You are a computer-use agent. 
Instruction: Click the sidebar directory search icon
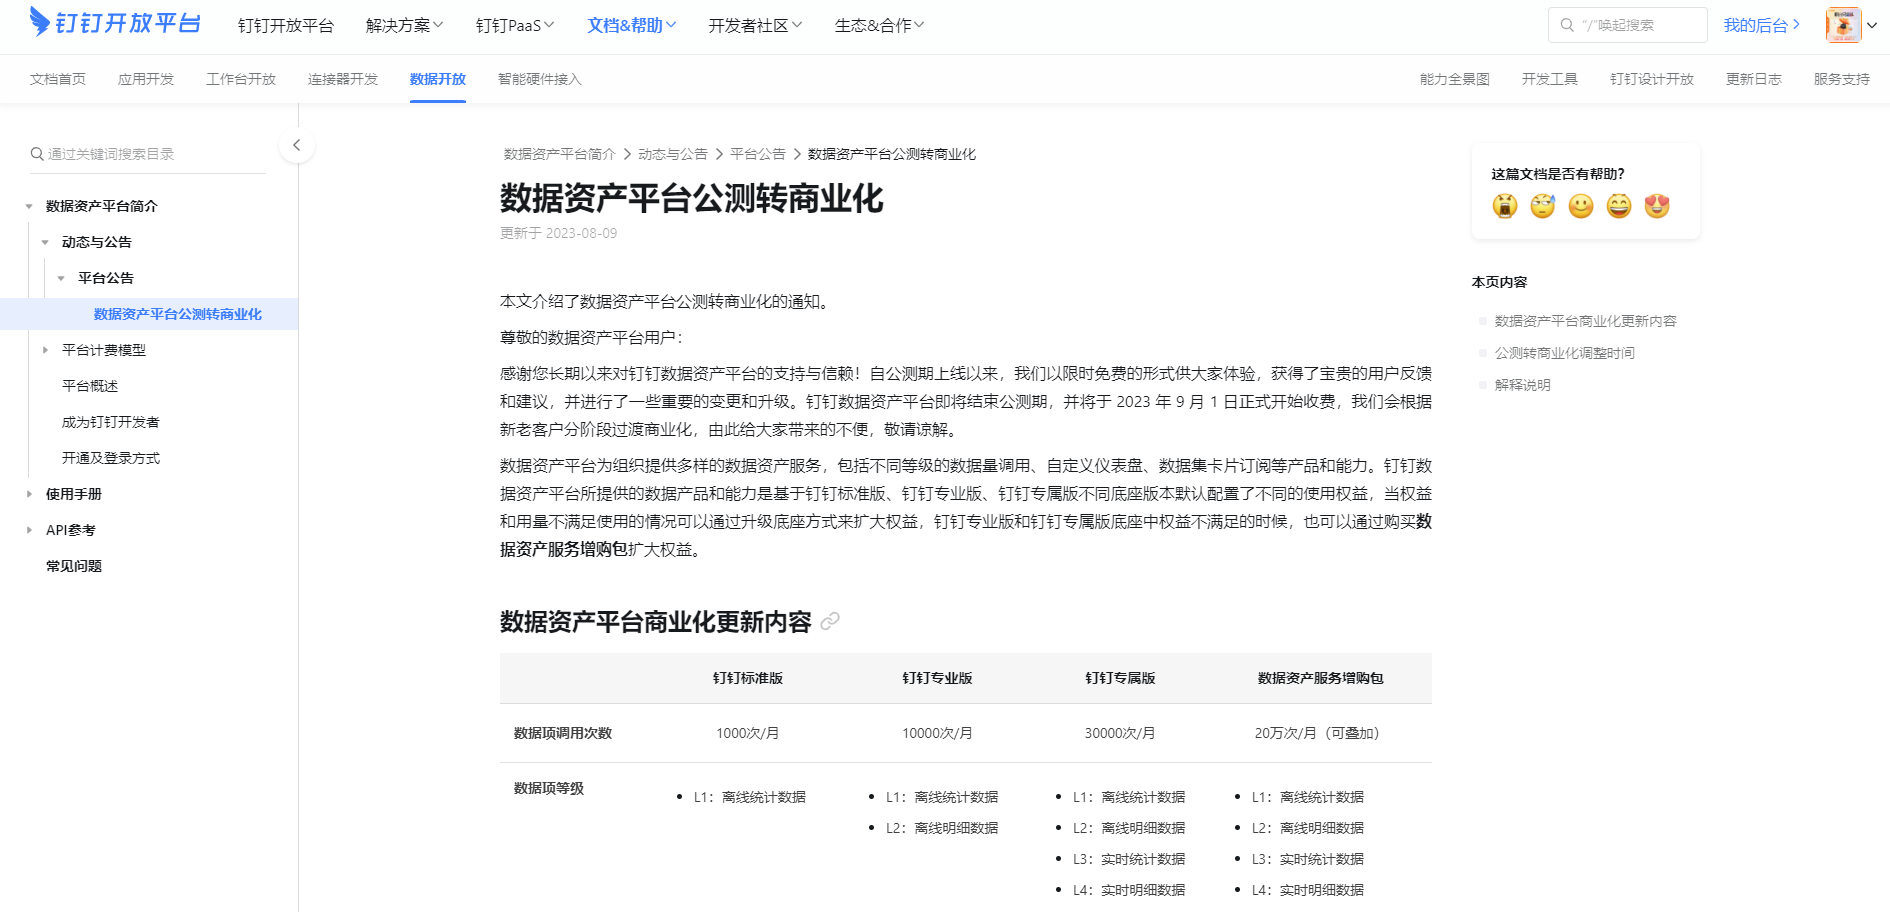tap(37, 154)
